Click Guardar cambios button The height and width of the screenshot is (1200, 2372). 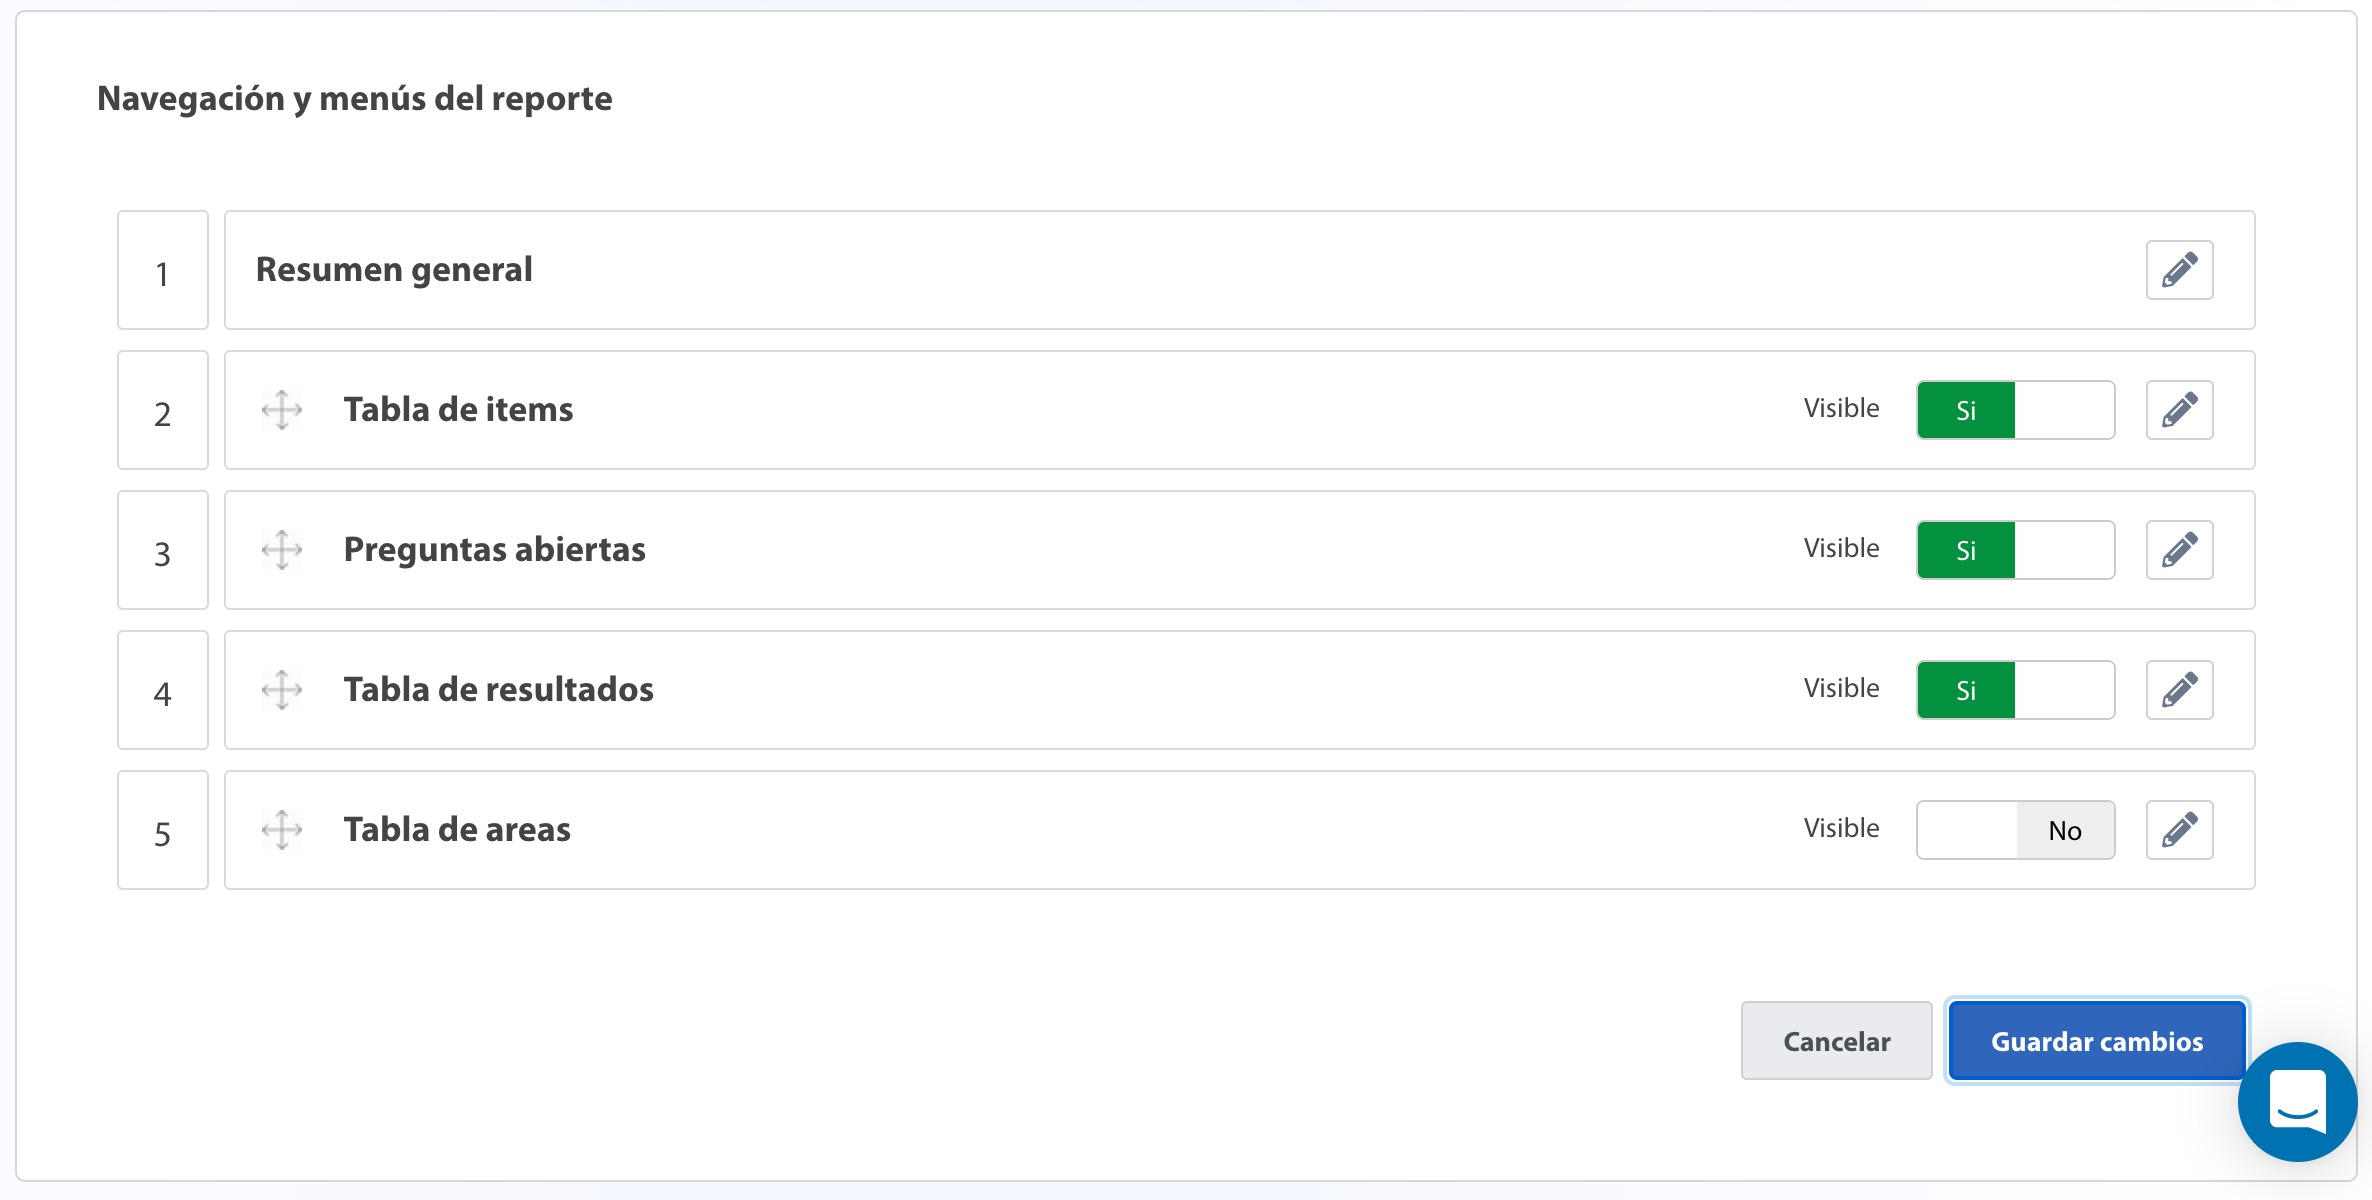tap(2097, 1041)
